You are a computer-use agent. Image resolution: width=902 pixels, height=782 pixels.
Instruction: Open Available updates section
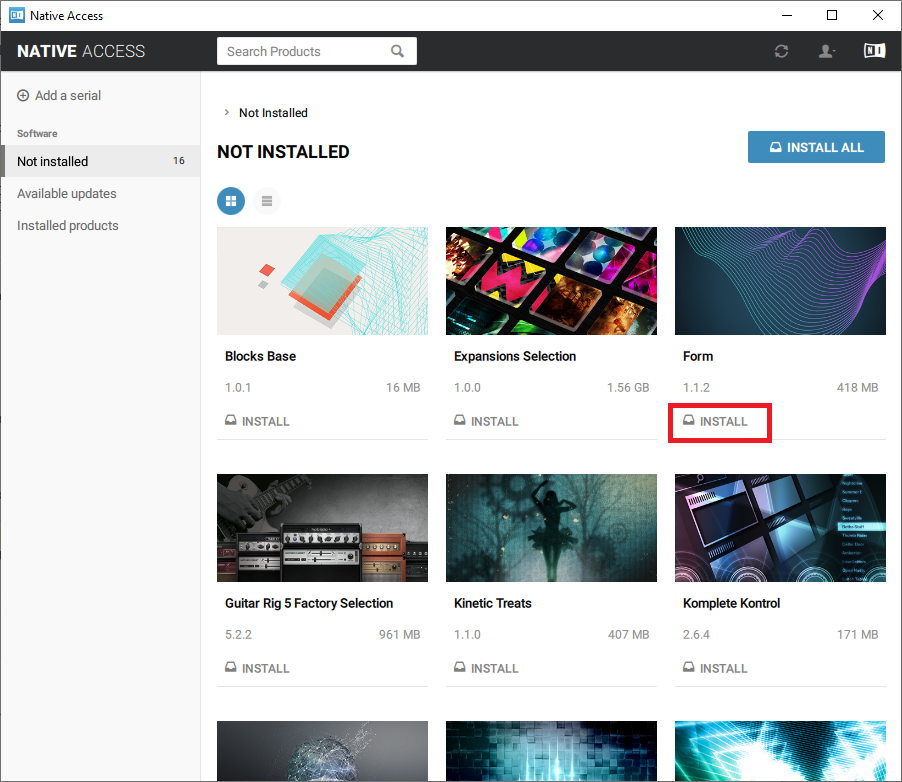click(67, 193)
